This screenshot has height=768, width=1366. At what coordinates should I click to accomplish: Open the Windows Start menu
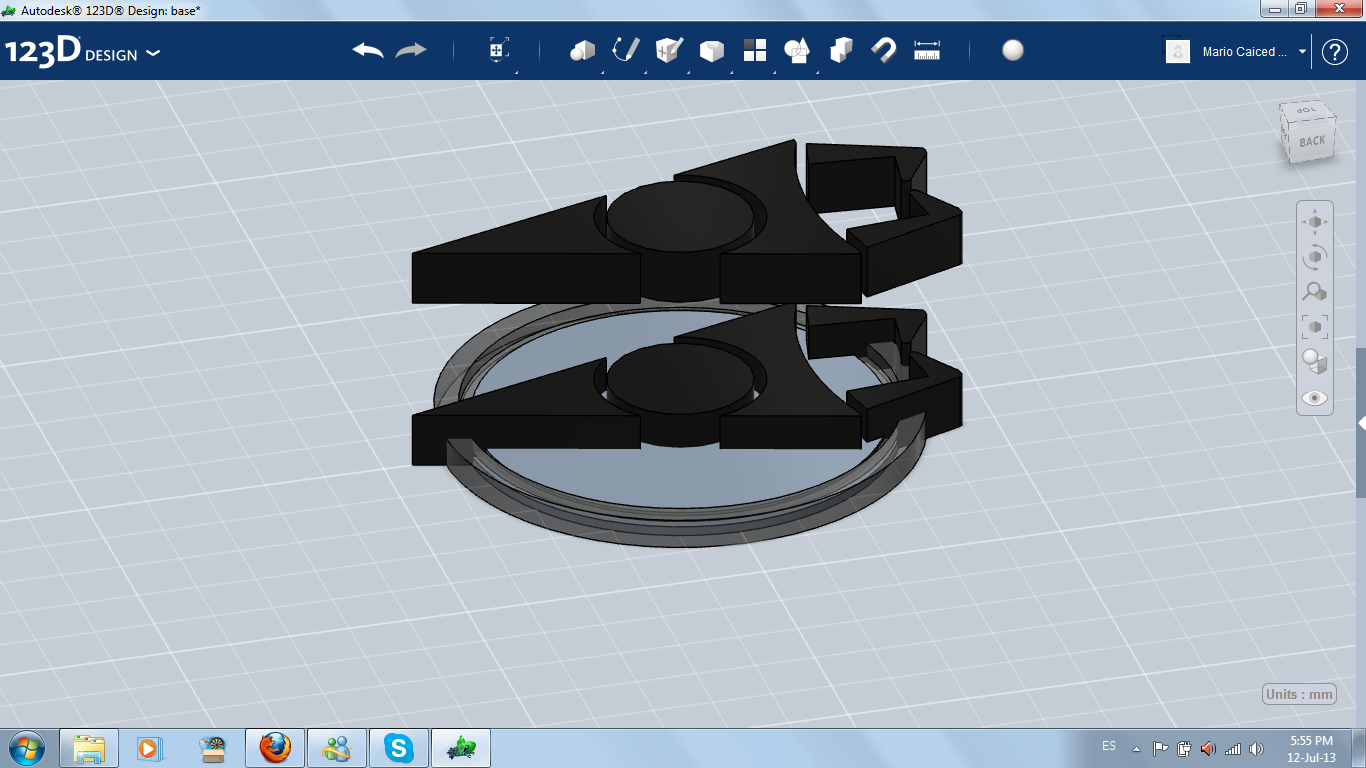coord(27,748)
